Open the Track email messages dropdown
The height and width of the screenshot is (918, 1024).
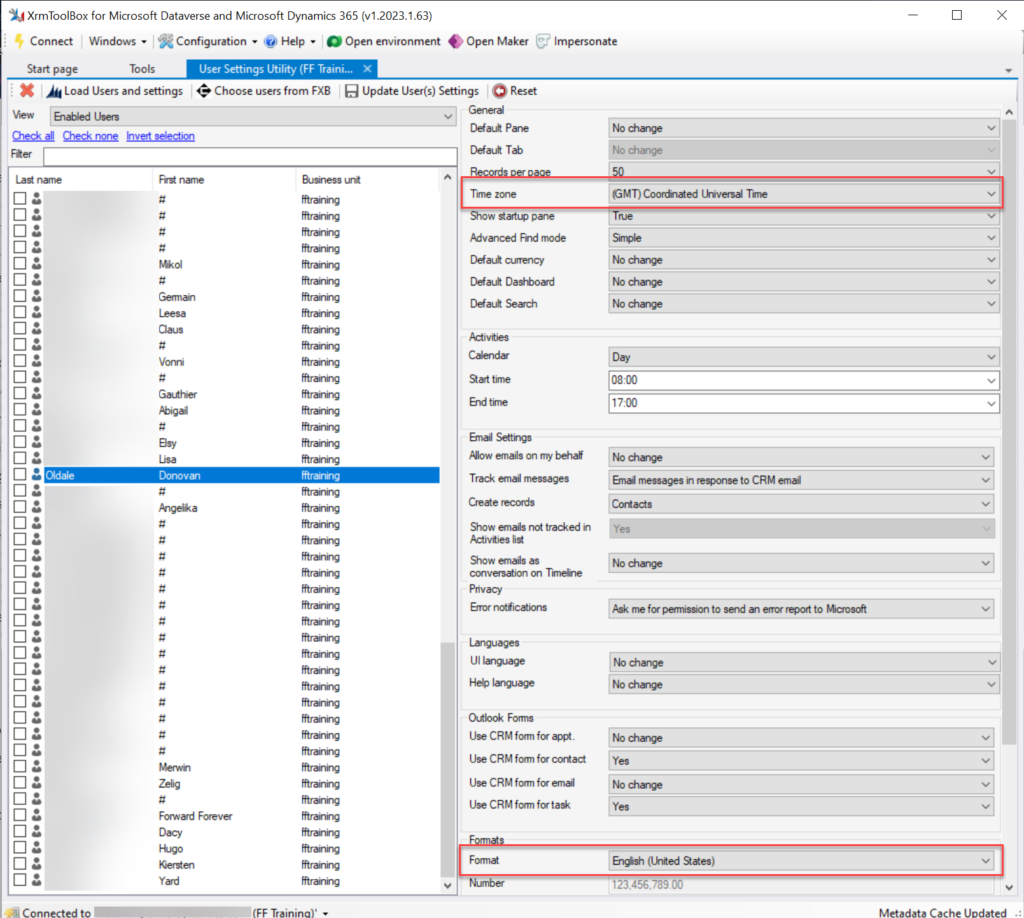click(x=801, y=480)
